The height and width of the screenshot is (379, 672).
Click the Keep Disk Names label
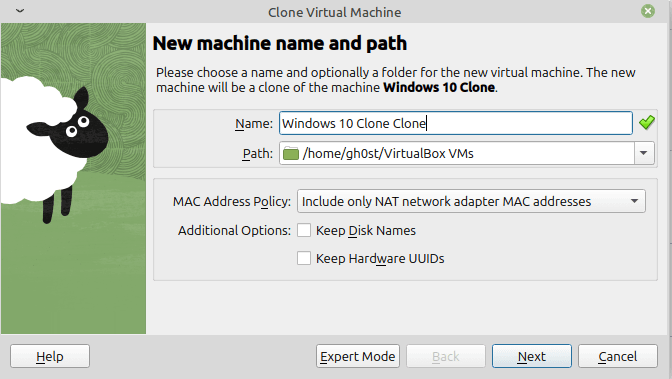[366, 231]
